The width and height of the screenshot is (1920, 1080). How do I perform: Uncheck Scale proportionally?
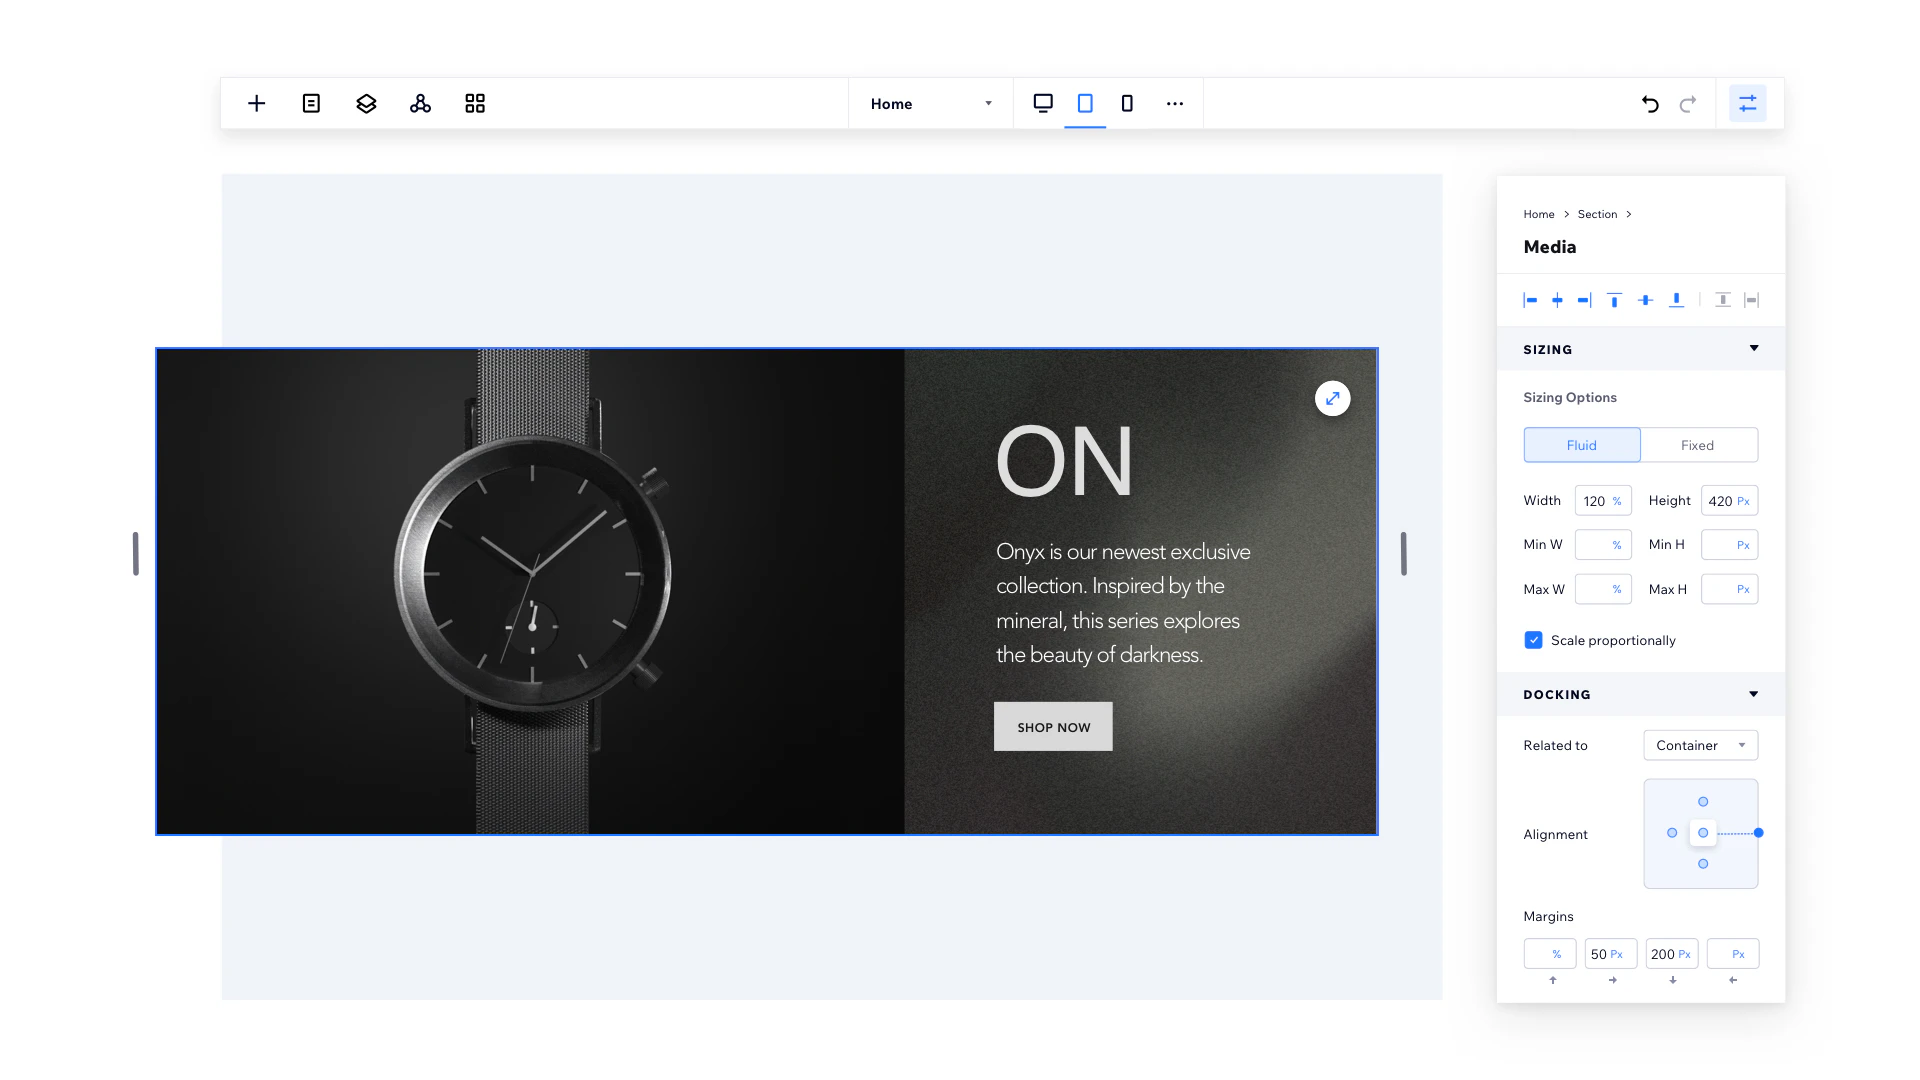(x=1532, y=640)
